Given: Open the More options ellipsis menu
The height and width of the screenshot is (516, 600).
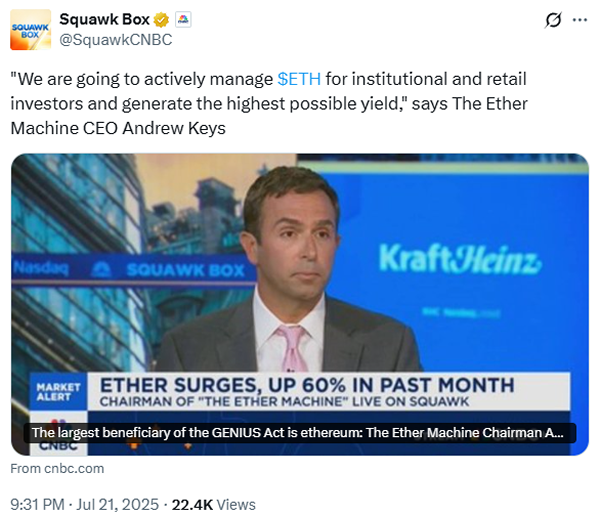Looking at the screenshot, I should [580, 20].
